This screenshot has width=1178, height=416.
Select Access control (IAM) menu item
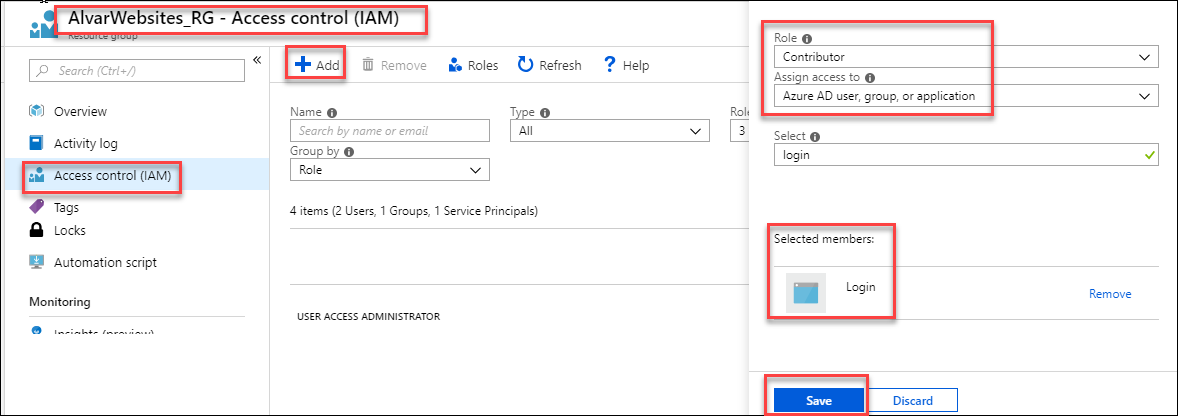(113, 176)
